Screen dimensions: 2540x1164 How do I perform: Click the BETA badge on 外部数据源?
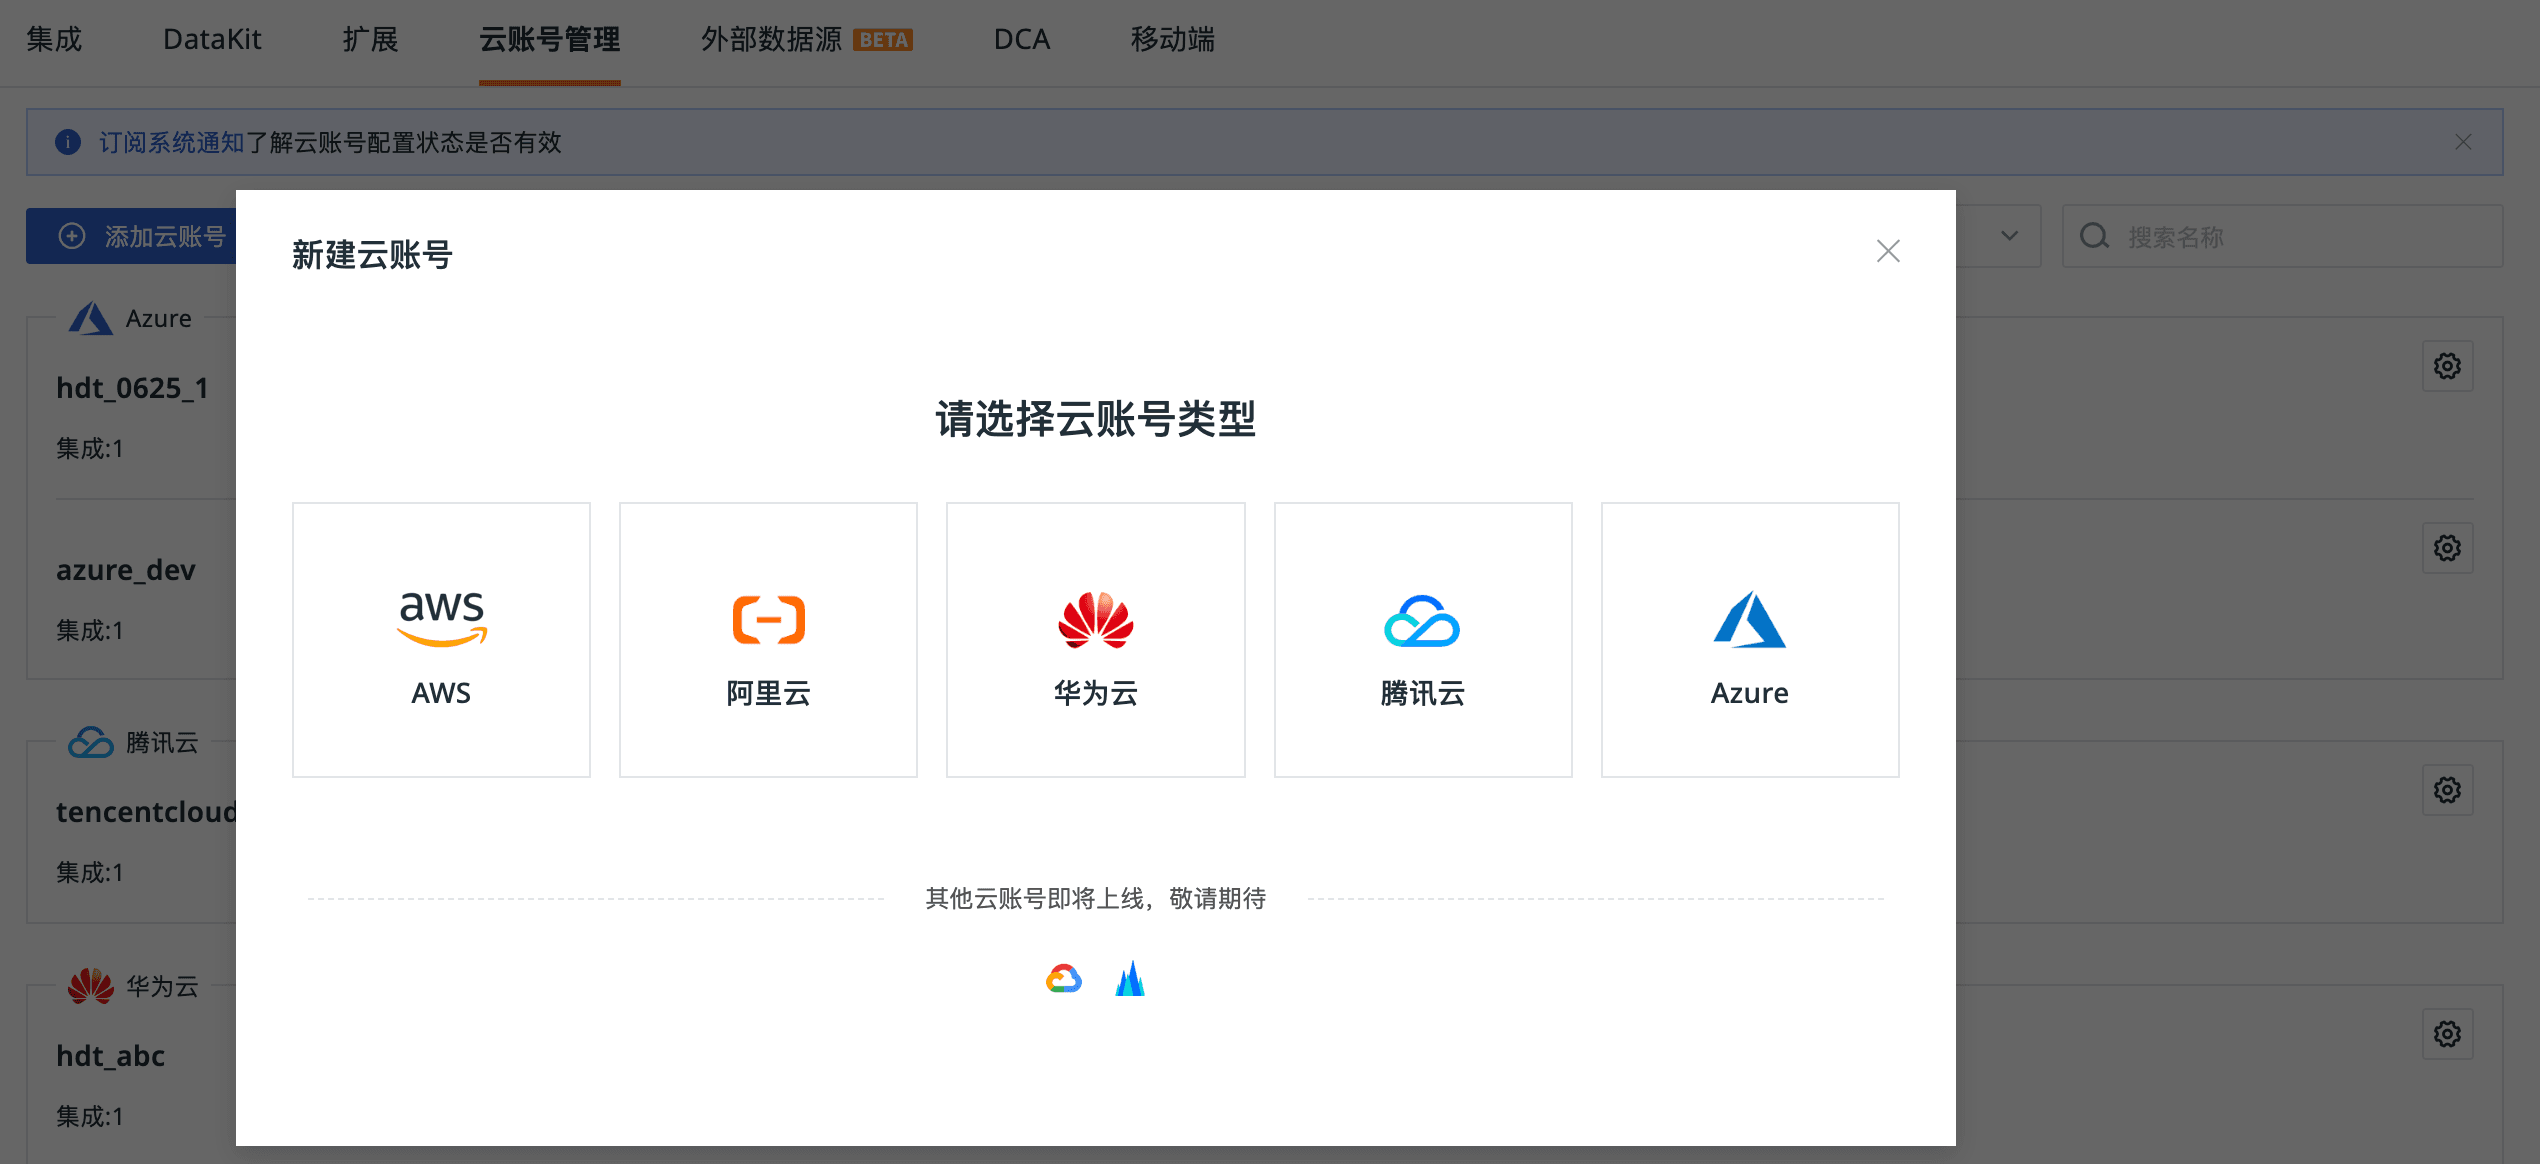click(x=883, y=40)
